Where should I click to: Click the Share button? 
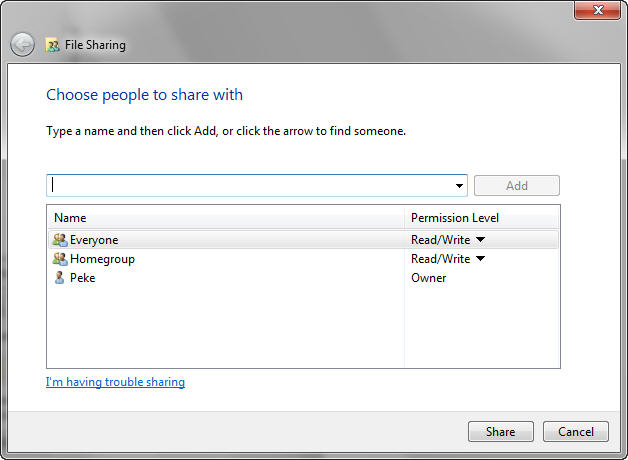click(x=501, y=432)
